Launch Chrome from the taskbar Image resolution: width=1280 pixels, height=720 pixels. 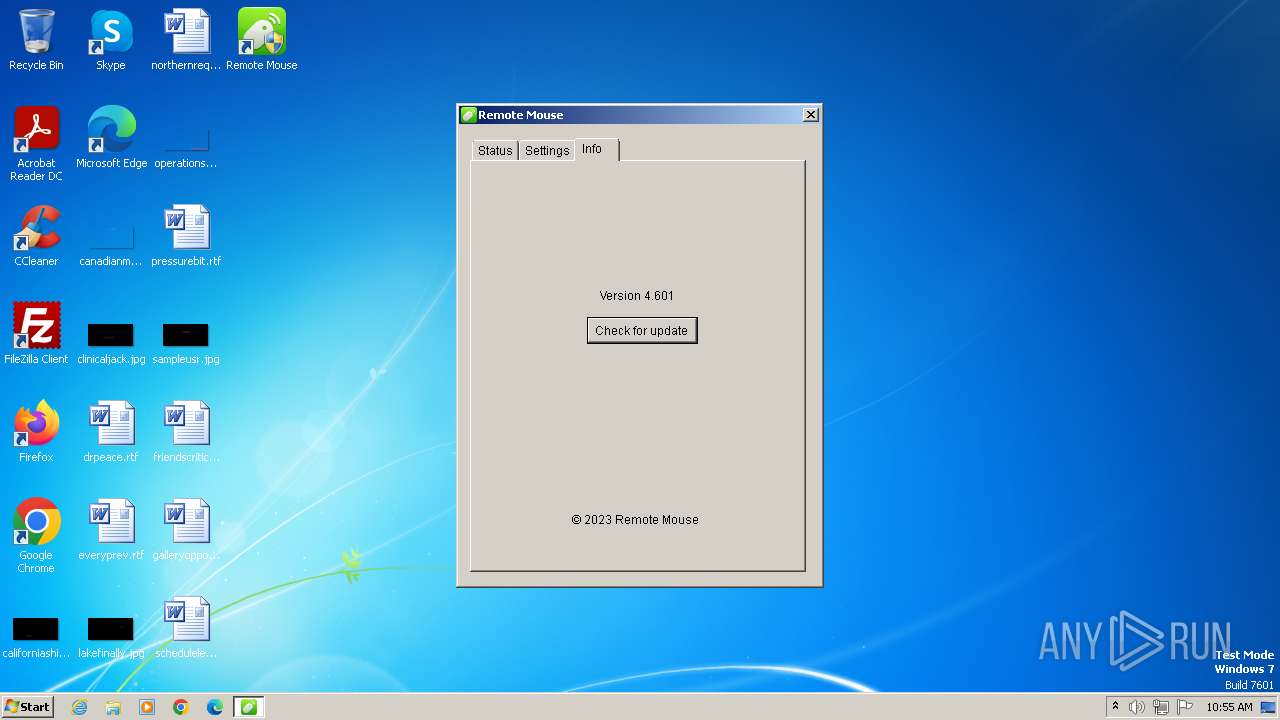[x=181, y=707]
